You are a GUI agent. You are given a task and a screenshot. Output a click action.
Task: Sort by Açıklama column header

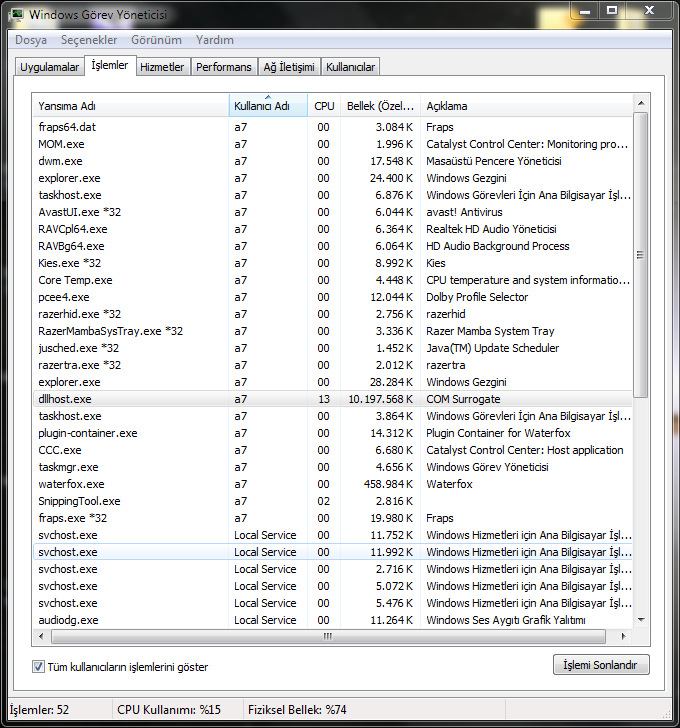point(526,106)
